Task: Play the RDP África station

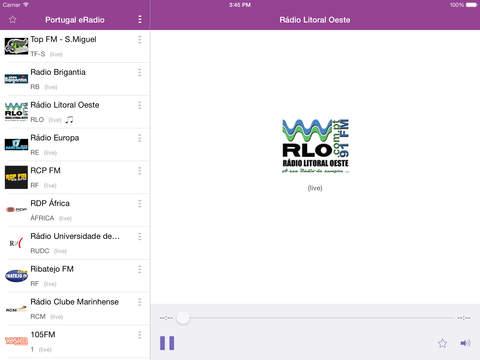Action: coord(75,210)
